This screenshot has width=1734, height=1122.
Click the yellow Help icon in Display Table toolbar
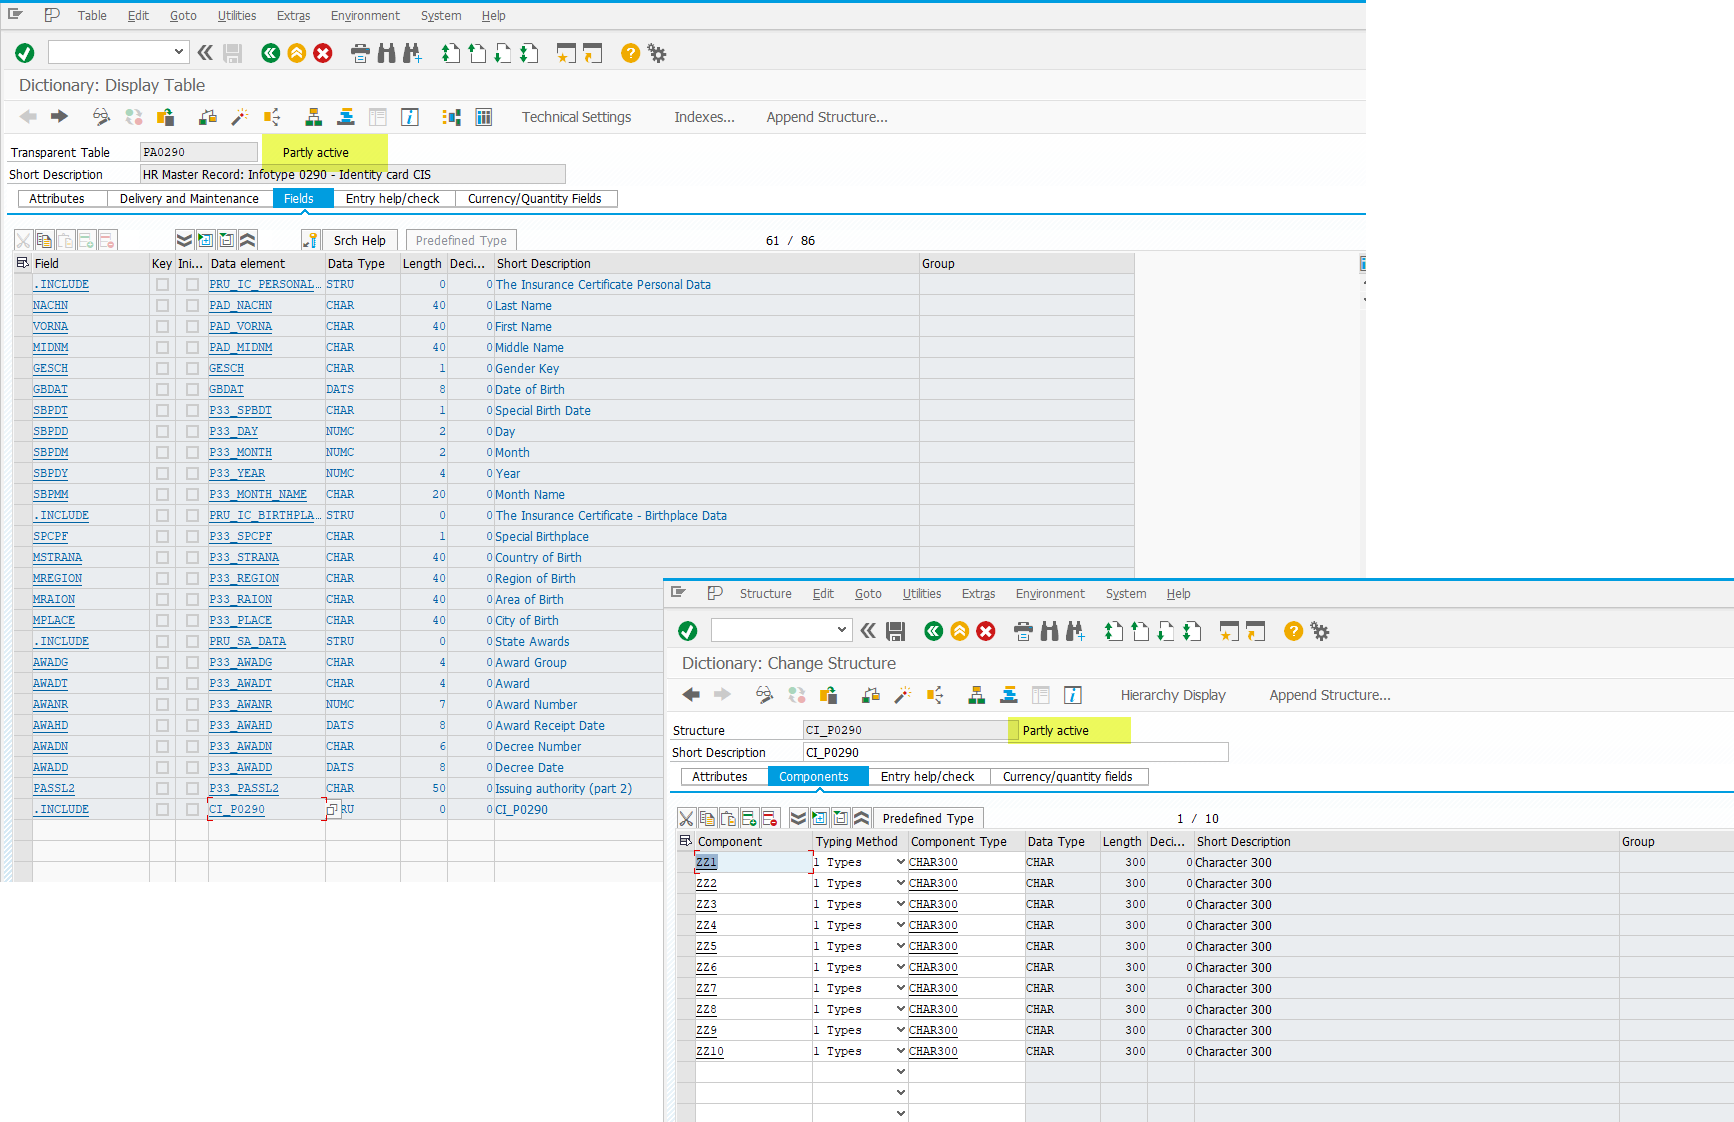[630, 53]
